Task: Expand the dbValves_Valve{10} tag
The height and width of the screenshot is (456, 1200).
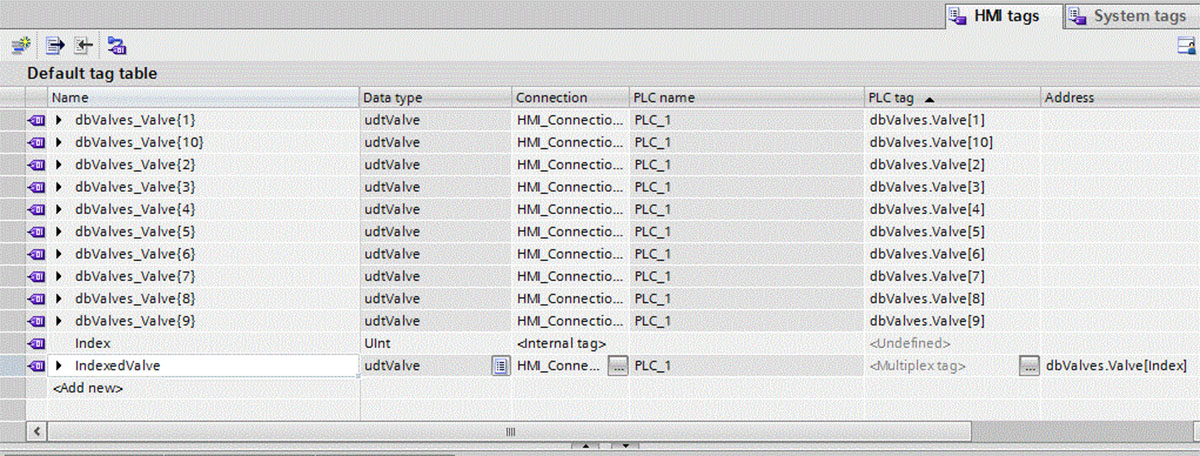Action: coord(59,142)
